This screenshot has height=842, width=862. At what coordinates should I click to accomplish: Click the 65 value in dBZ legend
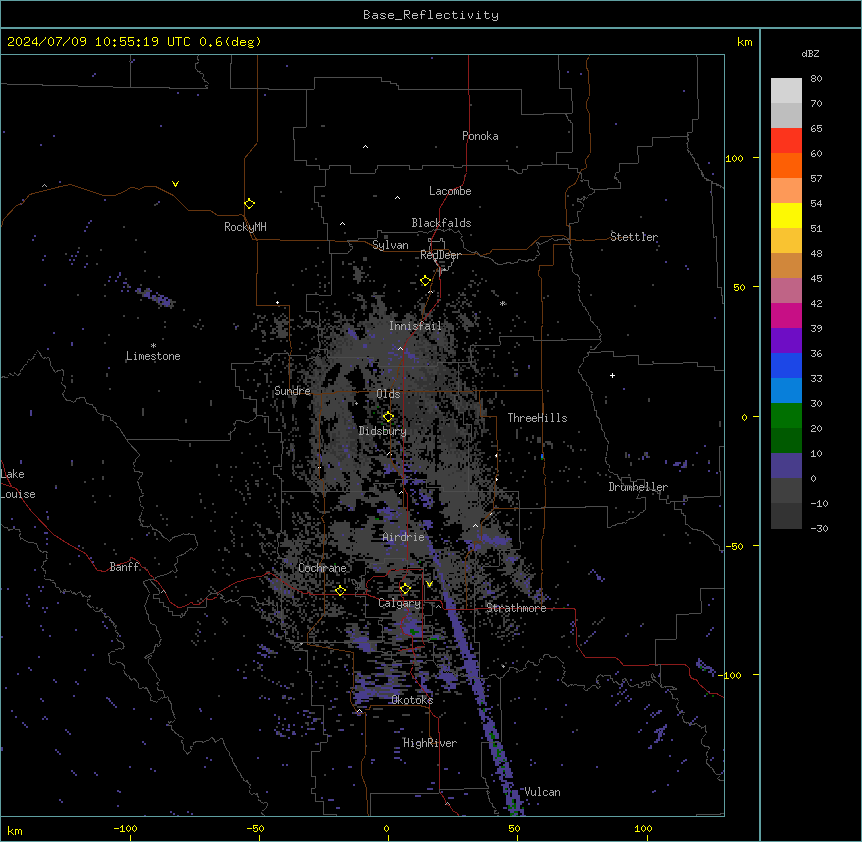click(816, 129)
